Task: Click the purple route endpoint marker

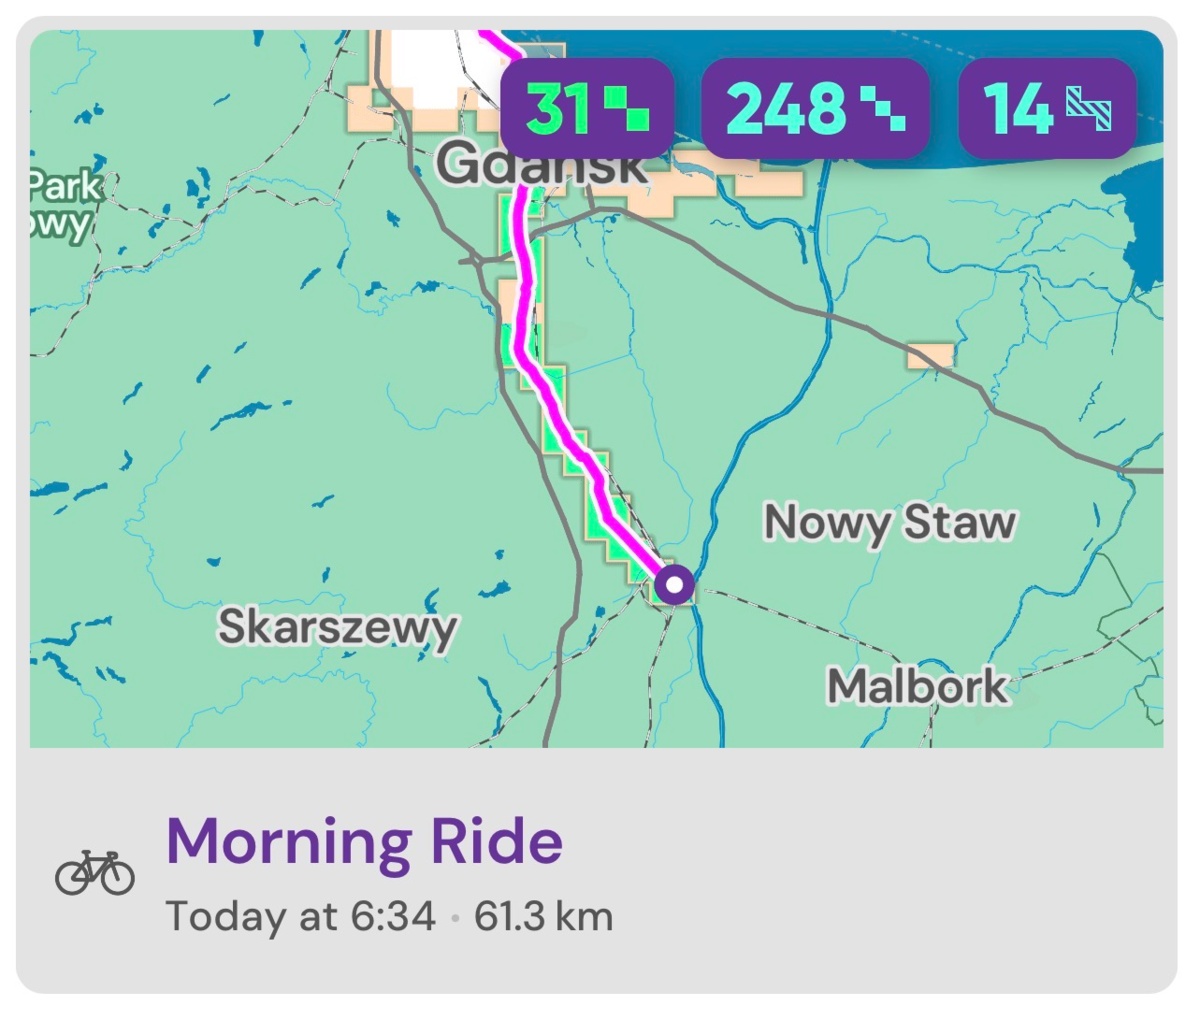Action: click(675, 583)
